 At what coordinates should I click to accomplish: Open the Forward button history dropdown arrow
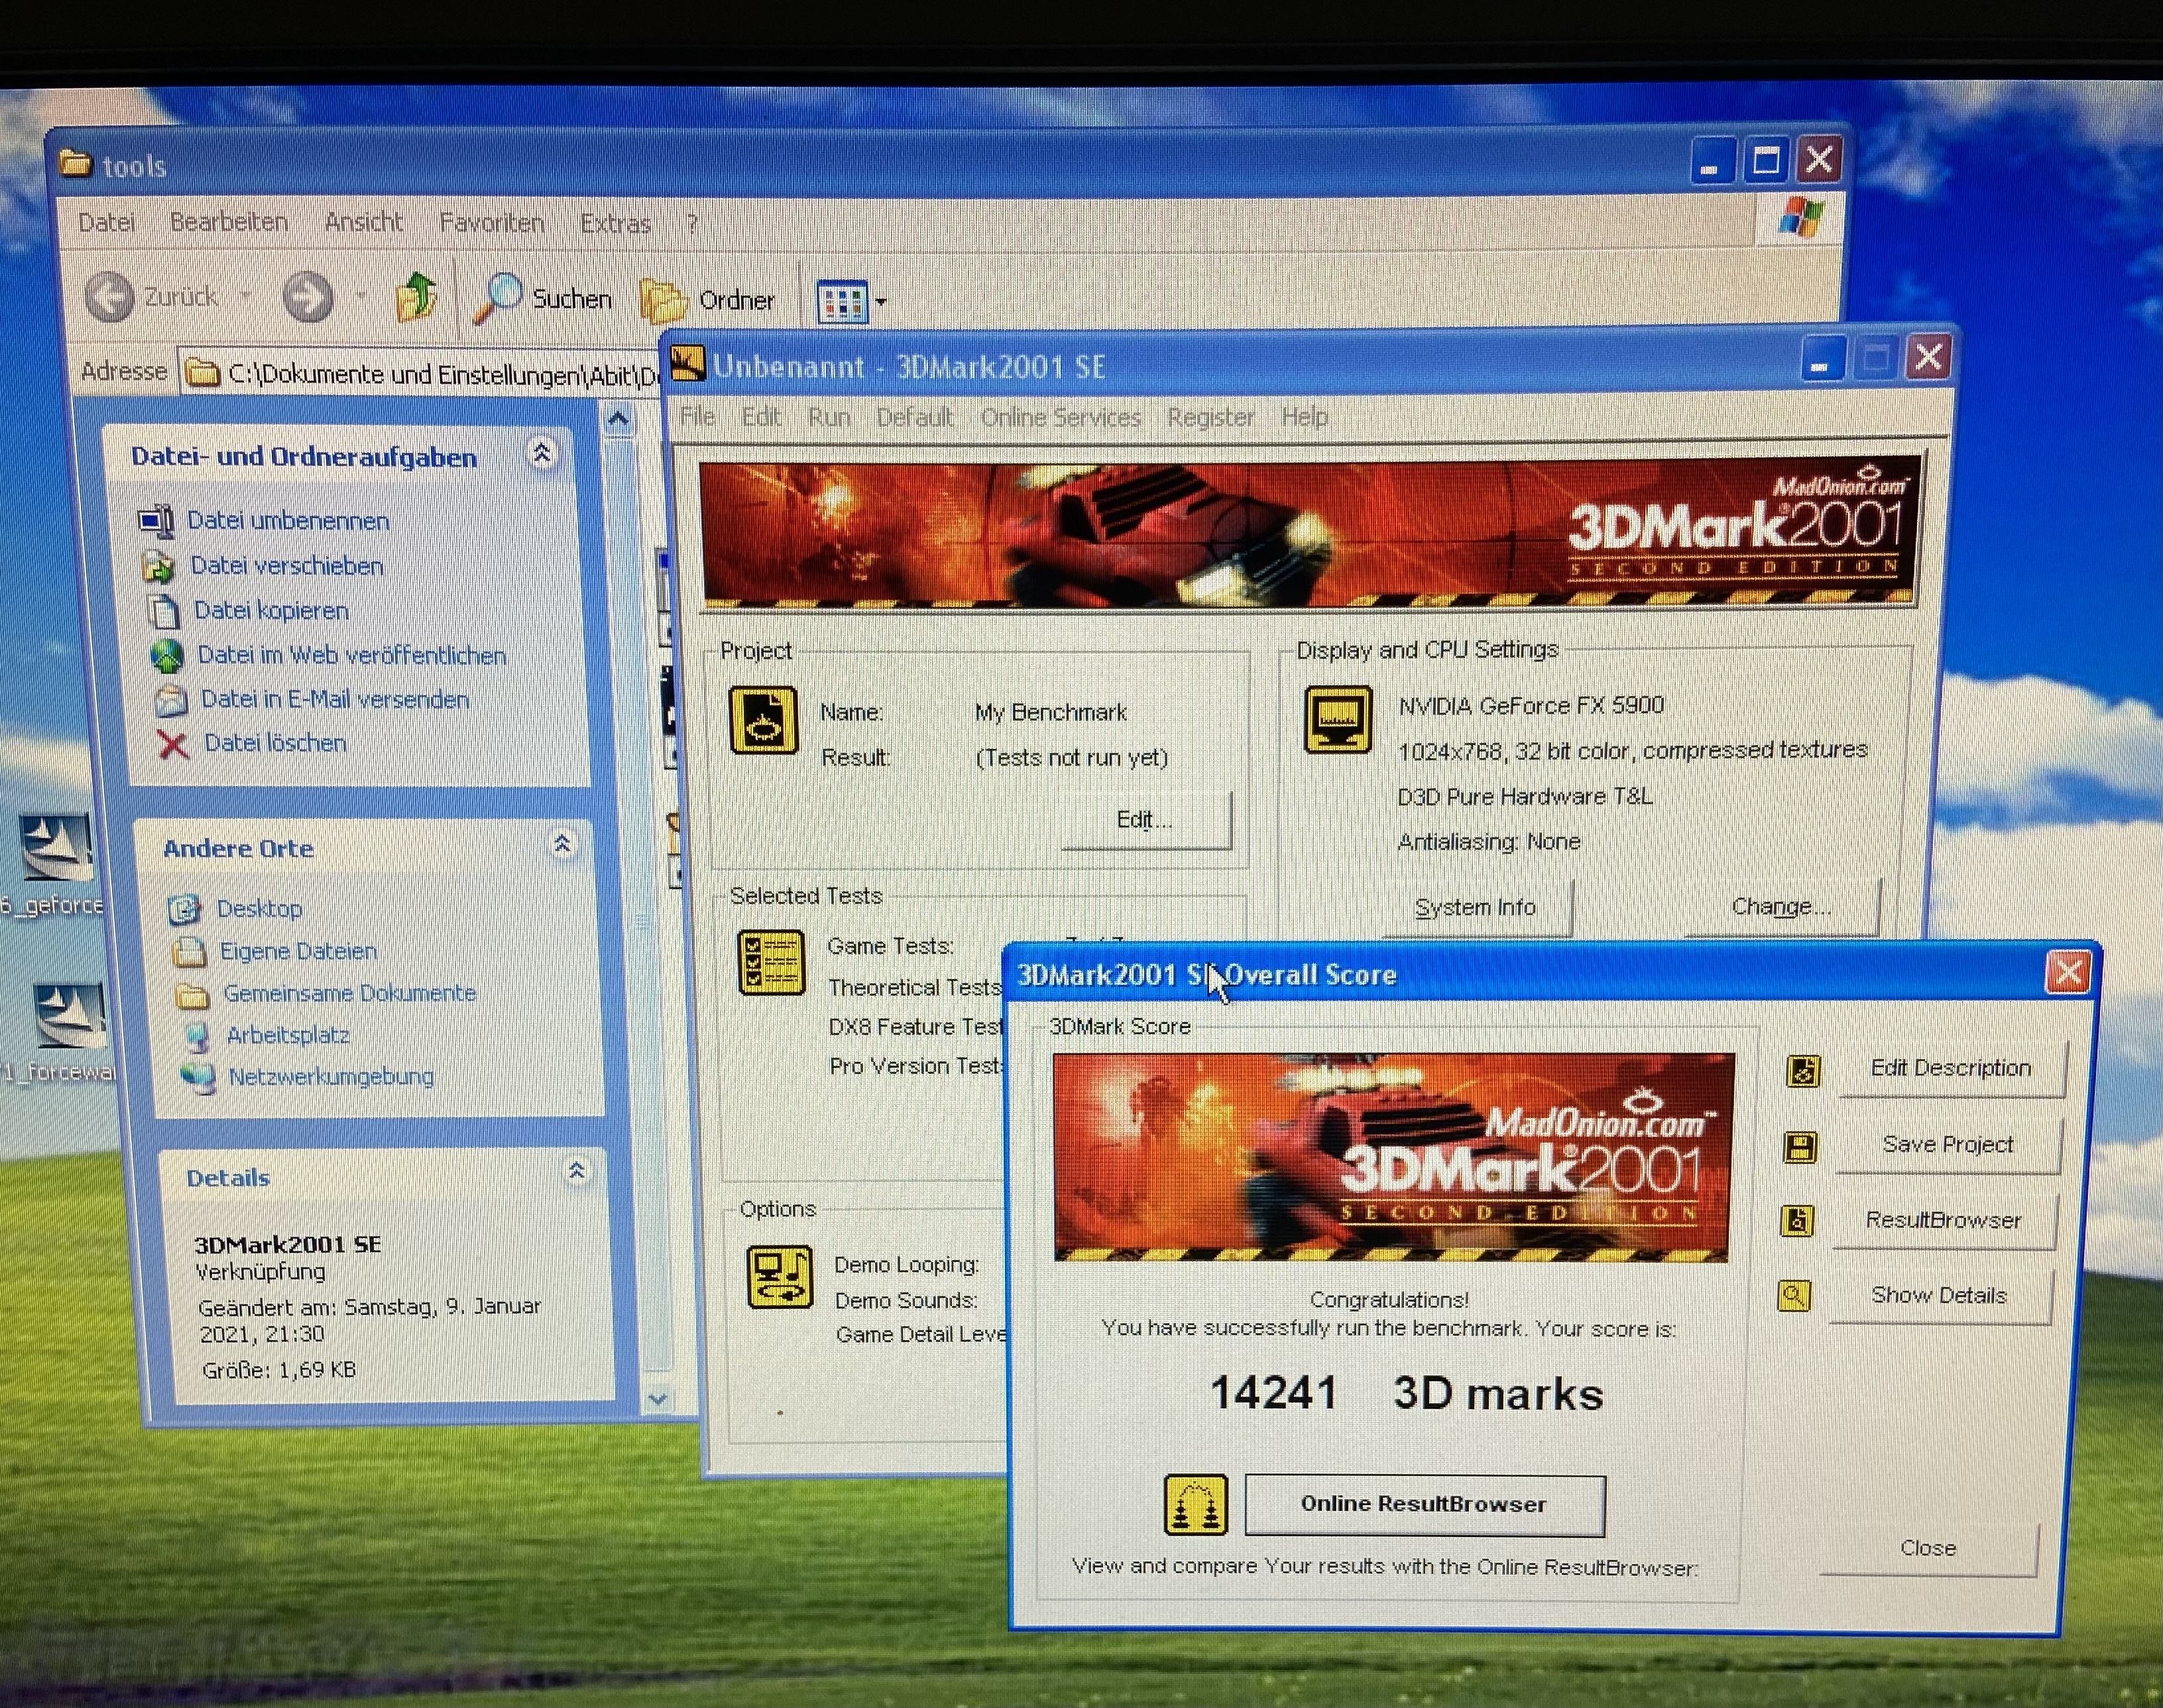point(361,297)
